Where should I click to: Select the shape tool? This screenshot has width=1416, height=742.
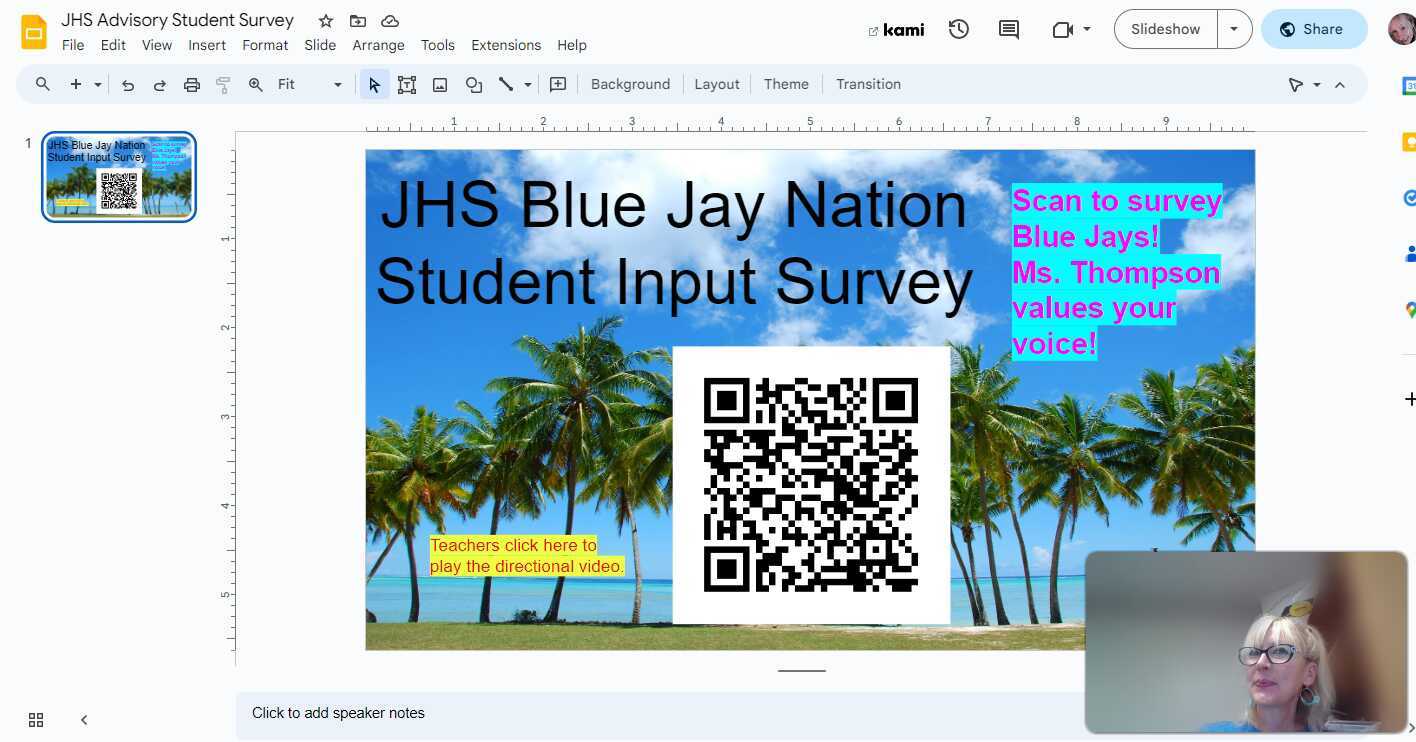pyautogui.click(x=474, y=84)
